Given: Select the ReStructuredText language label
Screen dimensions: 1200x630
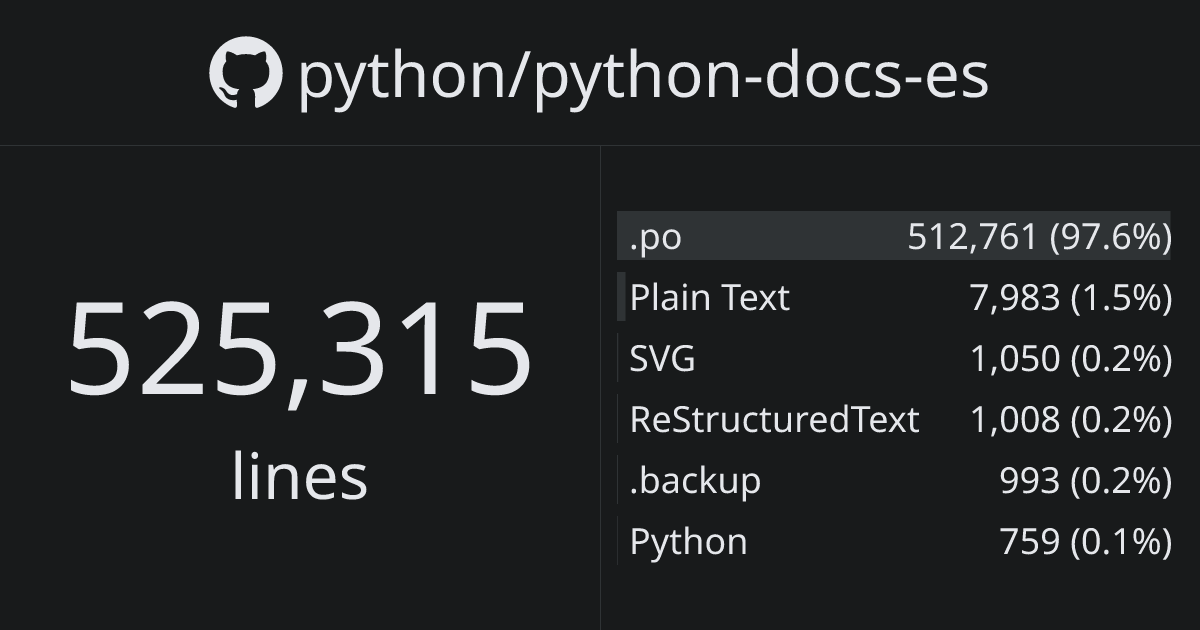Looking at the screenshot, I should pyautogui.click(x=774, y=420).
